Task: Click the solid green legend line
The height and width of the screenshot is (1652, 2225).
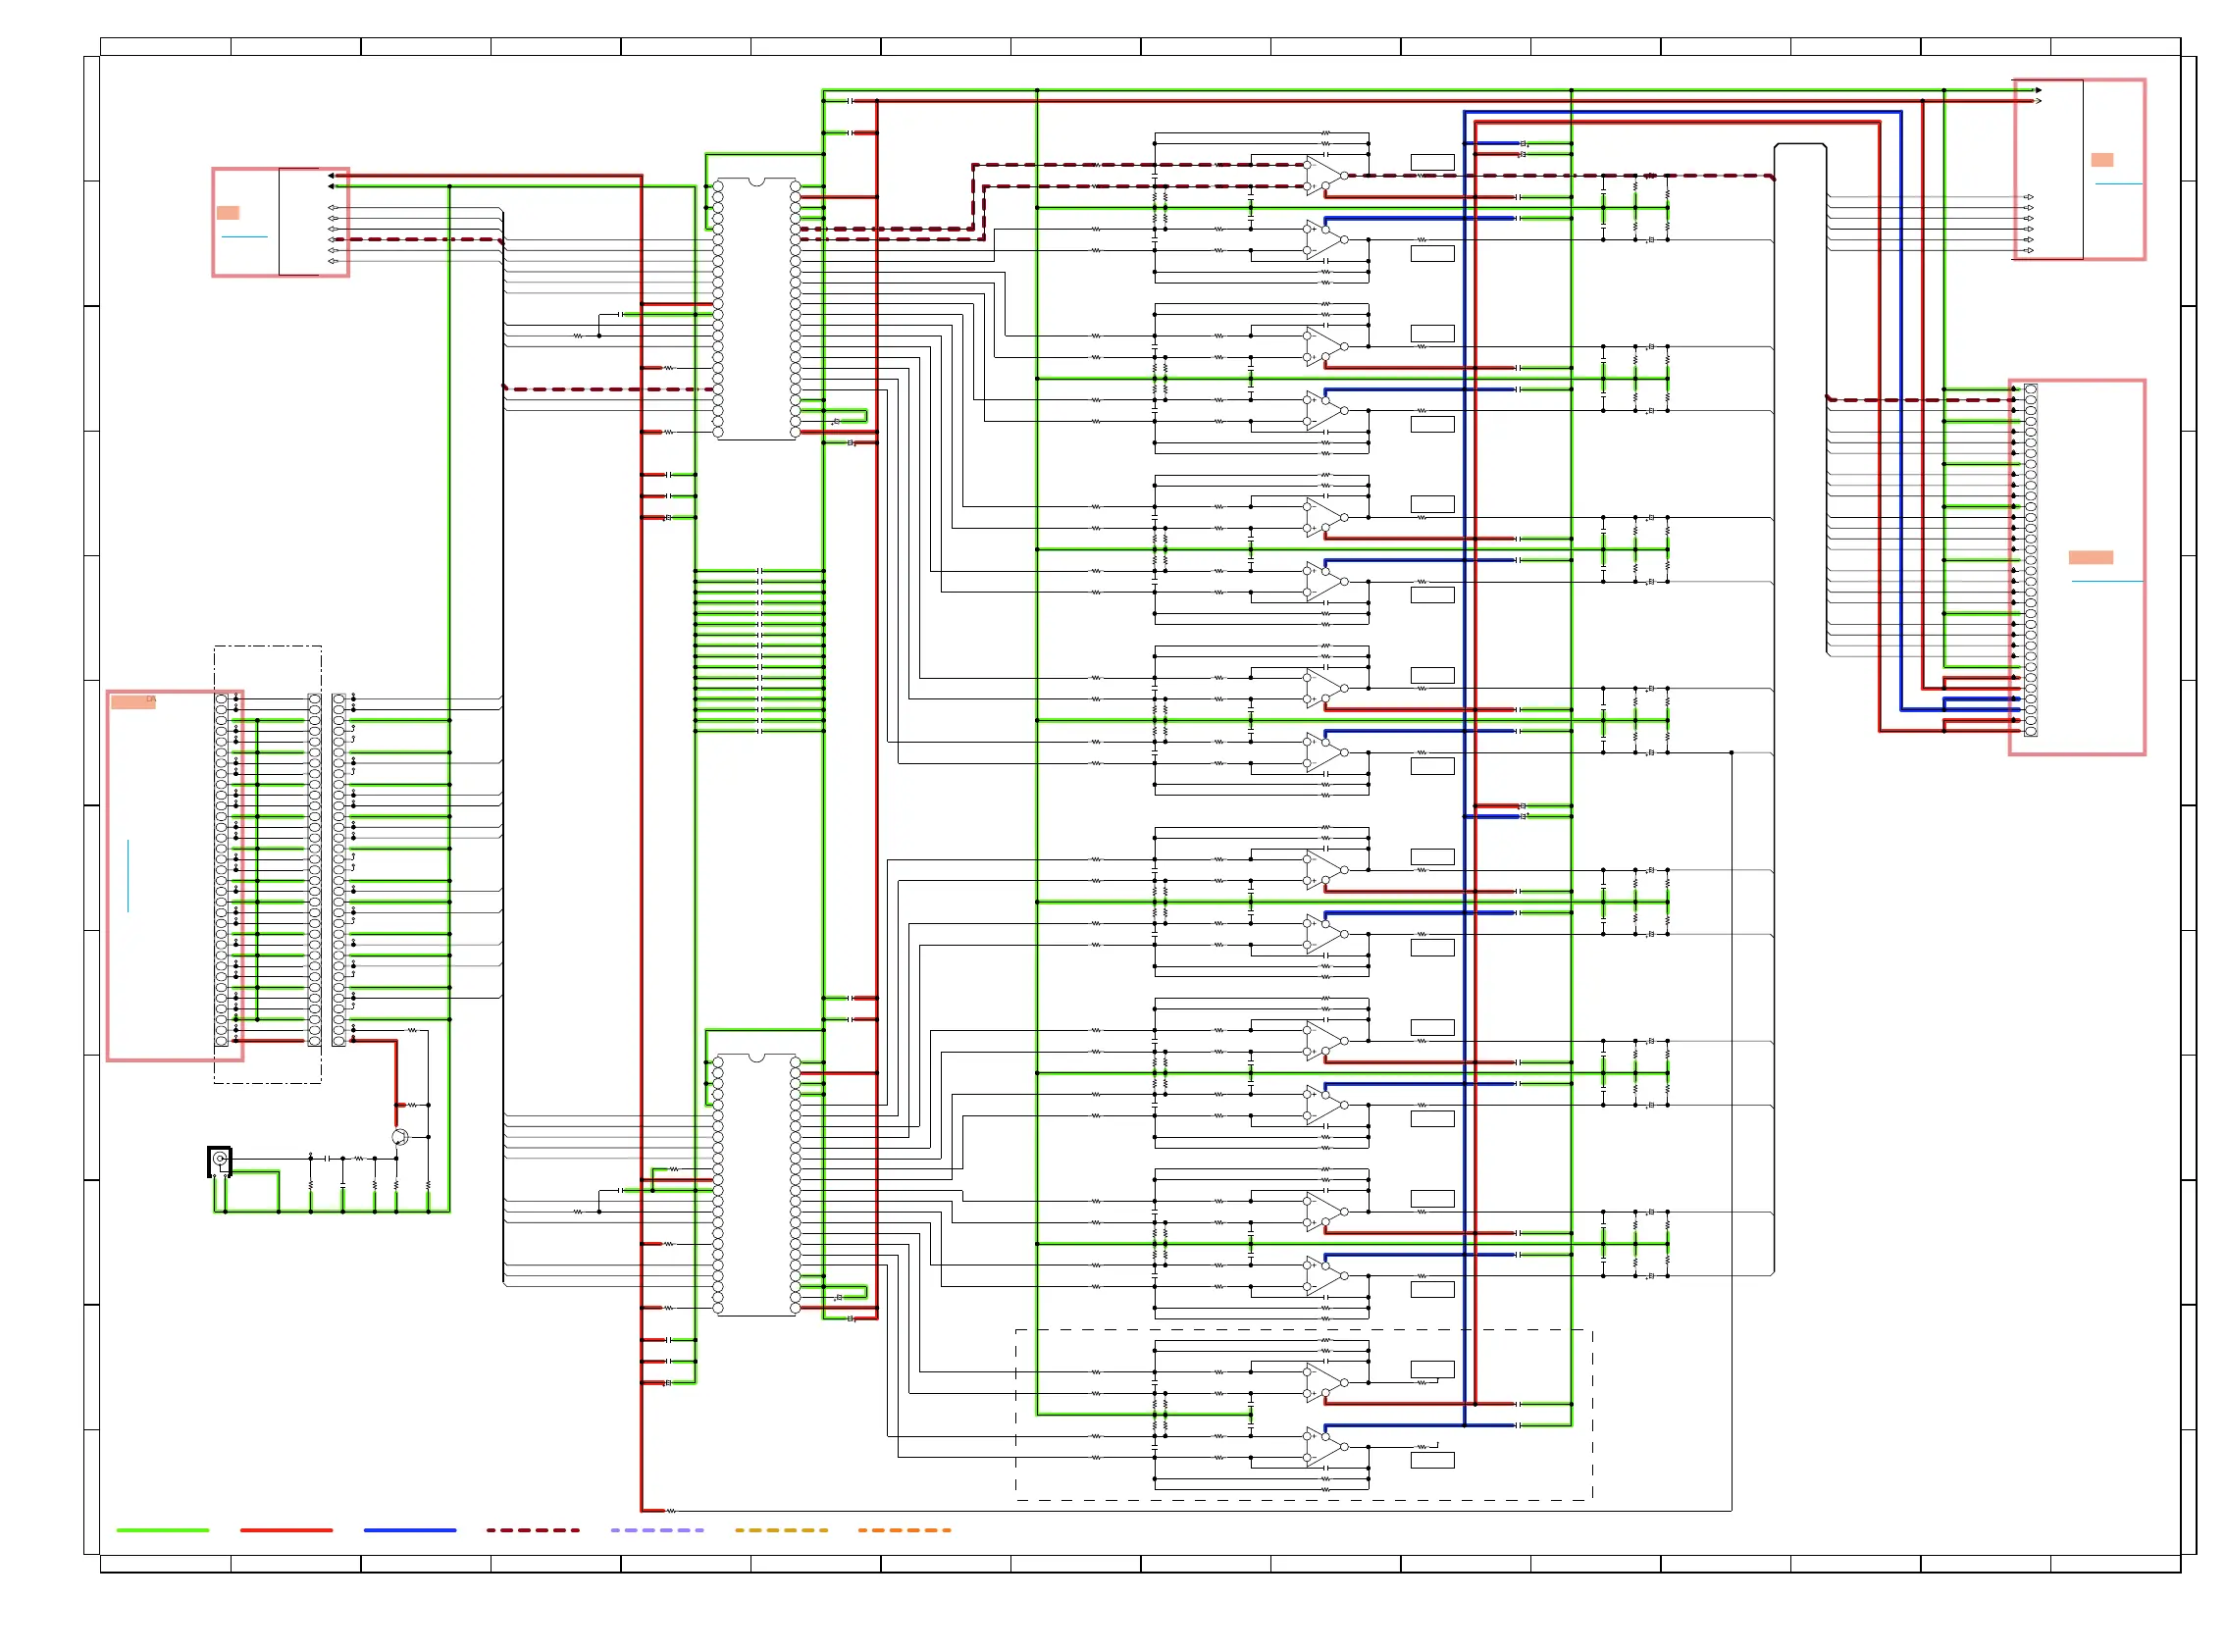Action: tap(162, 1530)
